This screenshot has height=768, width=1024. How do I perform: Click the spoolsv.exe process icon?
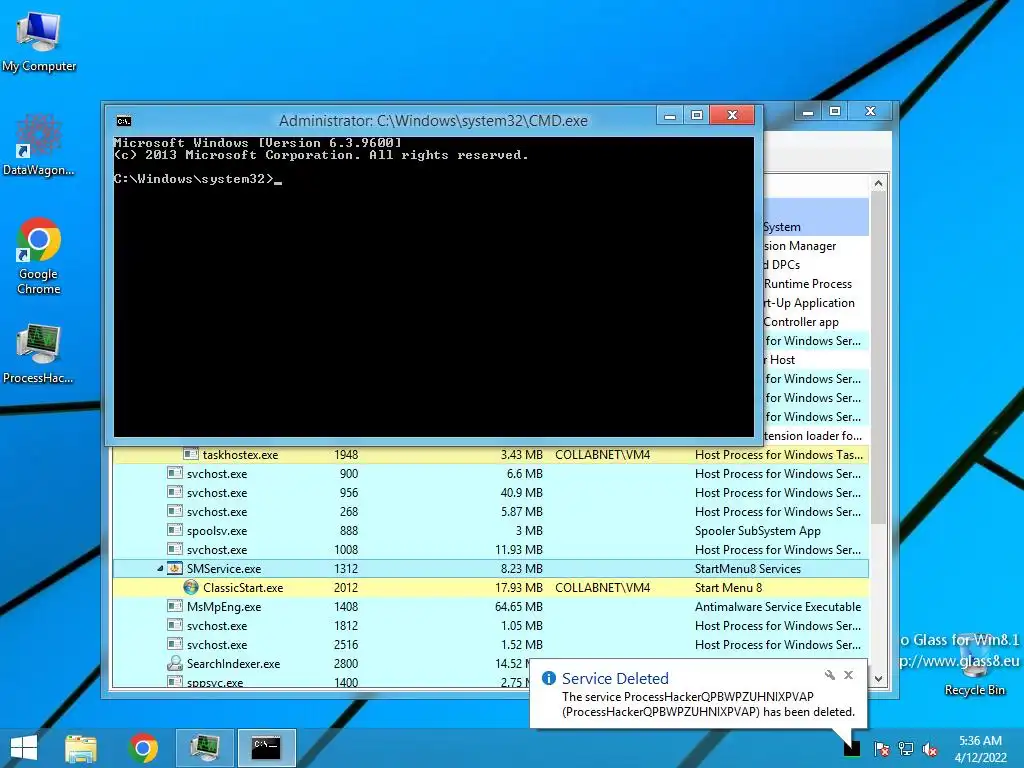point(174,530)
